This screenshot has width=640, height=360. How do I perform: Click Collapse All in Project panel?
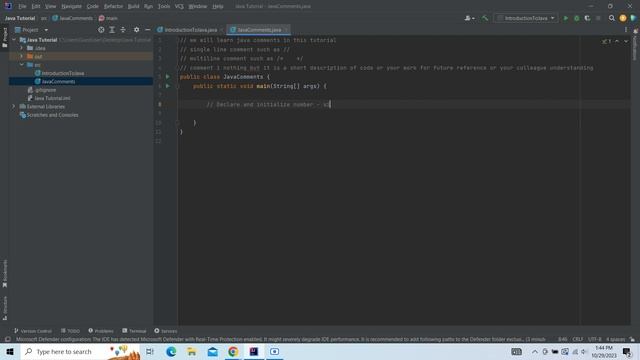pyautogui.click(x=123, y=30)
